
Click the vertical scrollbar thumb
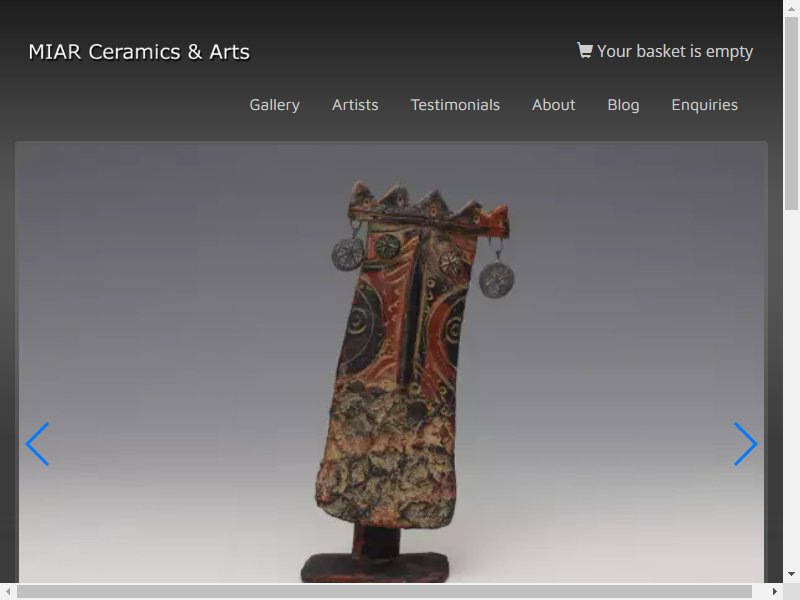click(x=791, y=110)
